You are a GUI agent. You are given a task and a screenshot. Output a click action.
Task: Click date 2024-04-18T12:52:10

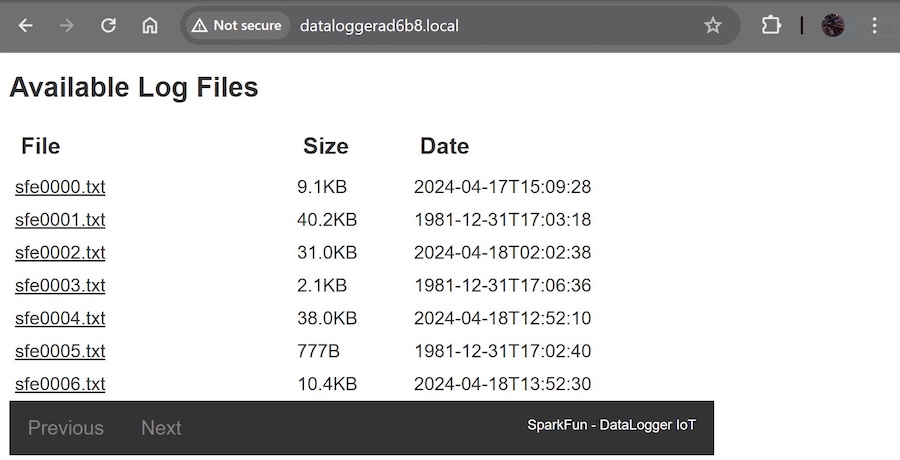pos(502,318)
